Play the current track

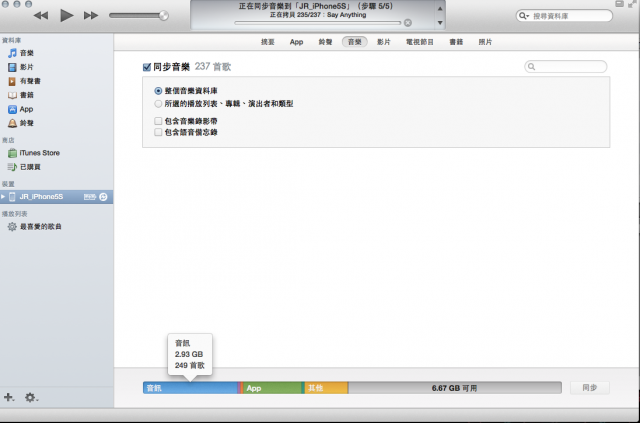coord(67,16)
